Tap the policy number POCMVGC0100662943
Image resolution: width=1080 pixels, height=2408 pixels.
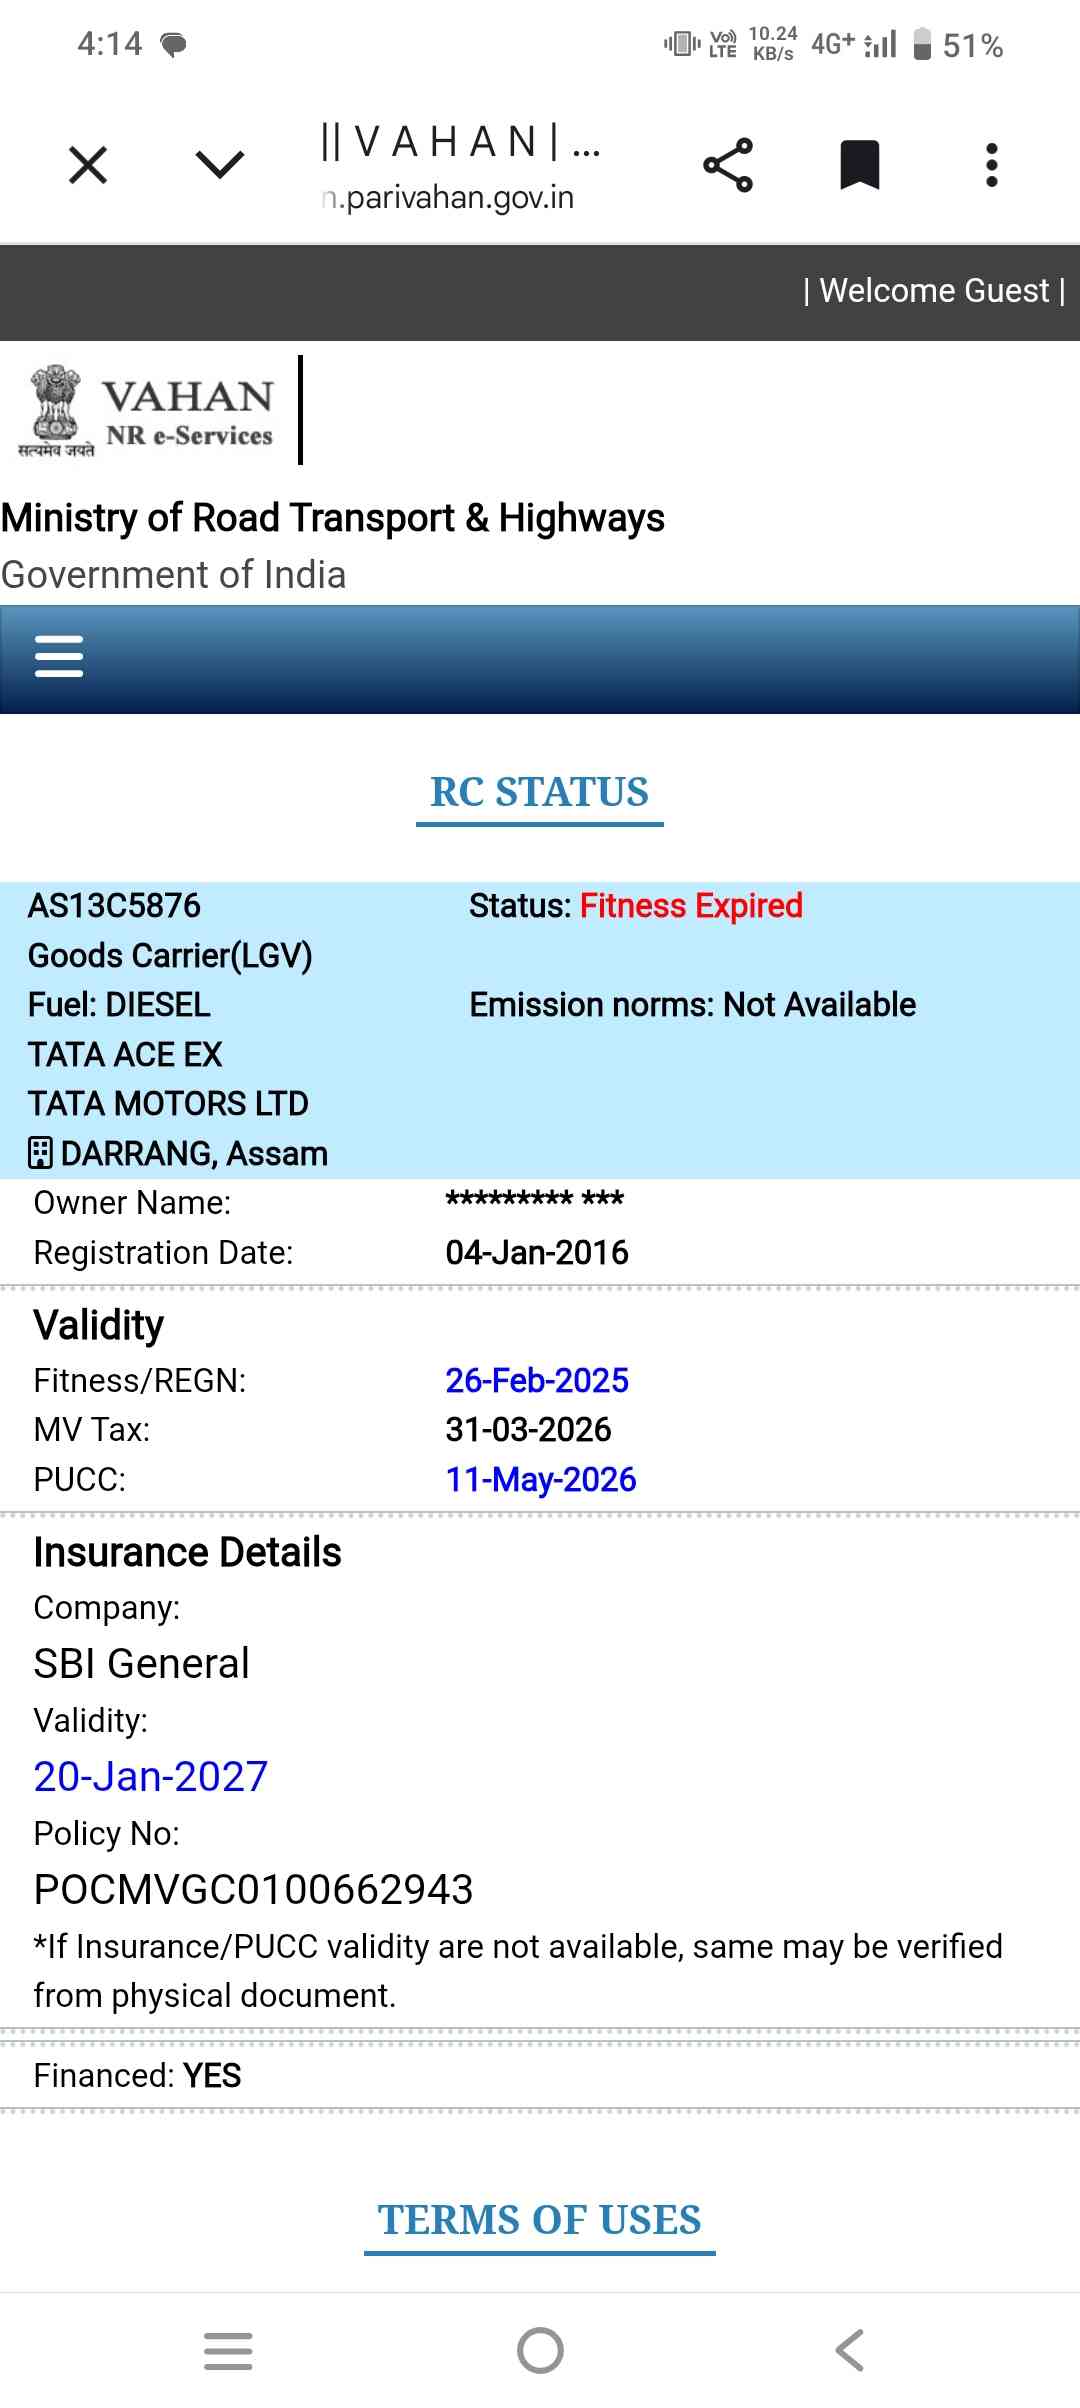pyautogui.click(x=254, y=1890)
